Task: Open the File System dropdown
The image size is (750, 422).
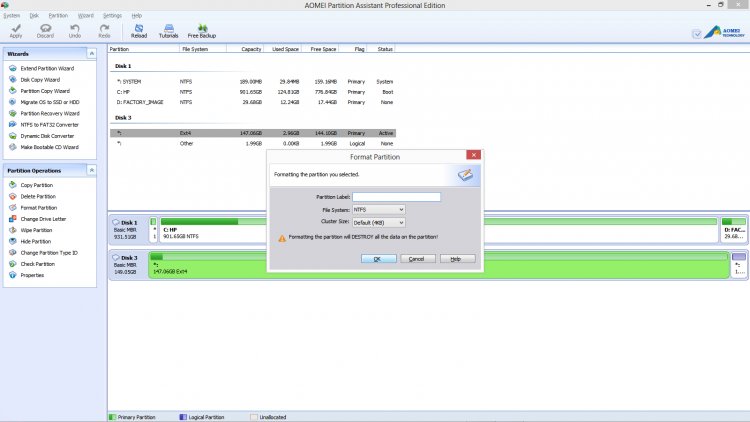Action: click(378, 210)
